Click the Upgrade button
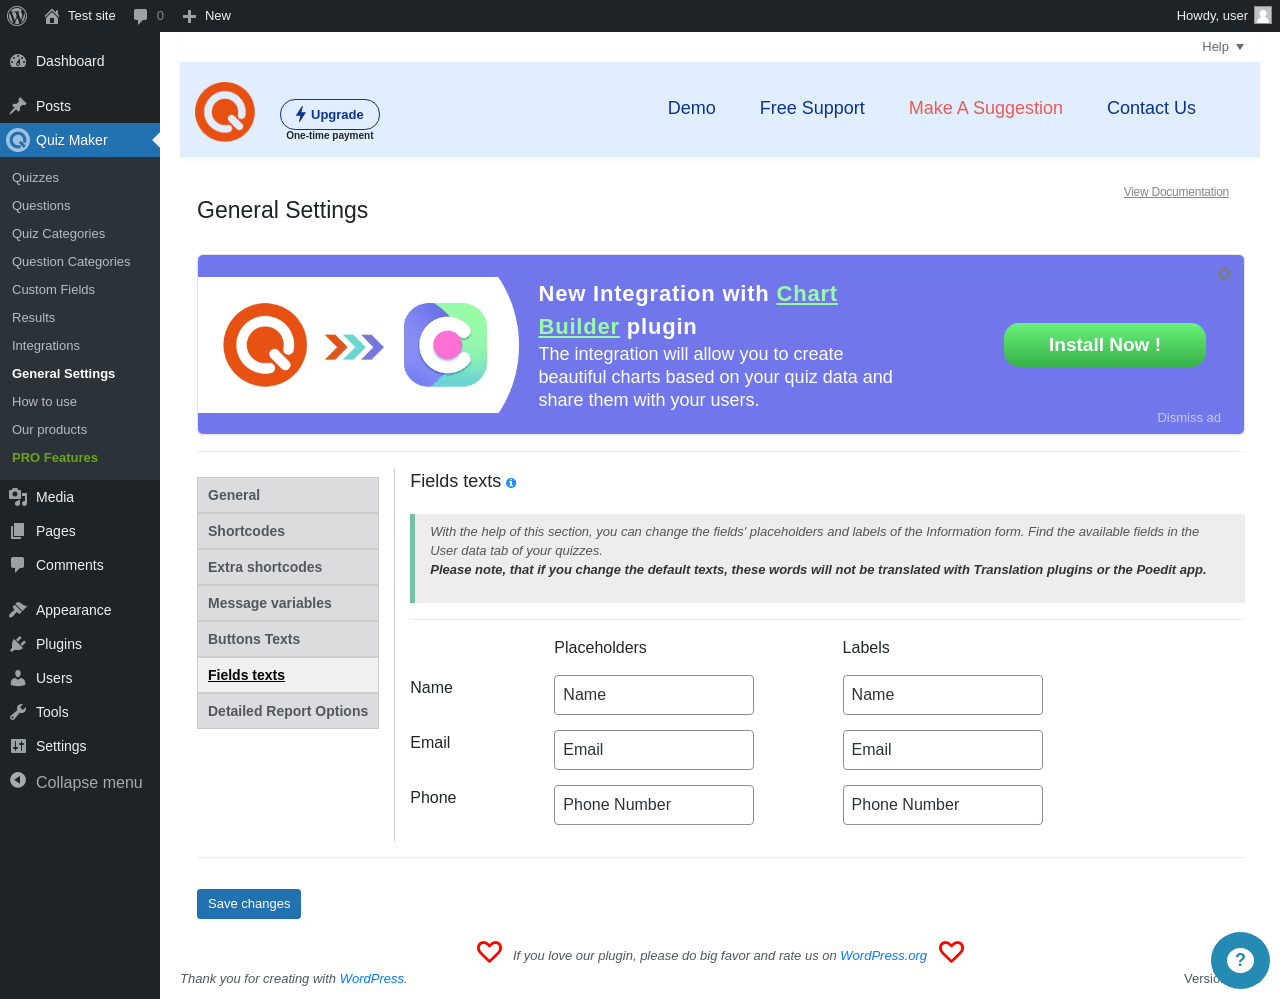The width and height of the screenshot is (1280, 999). 330,114
